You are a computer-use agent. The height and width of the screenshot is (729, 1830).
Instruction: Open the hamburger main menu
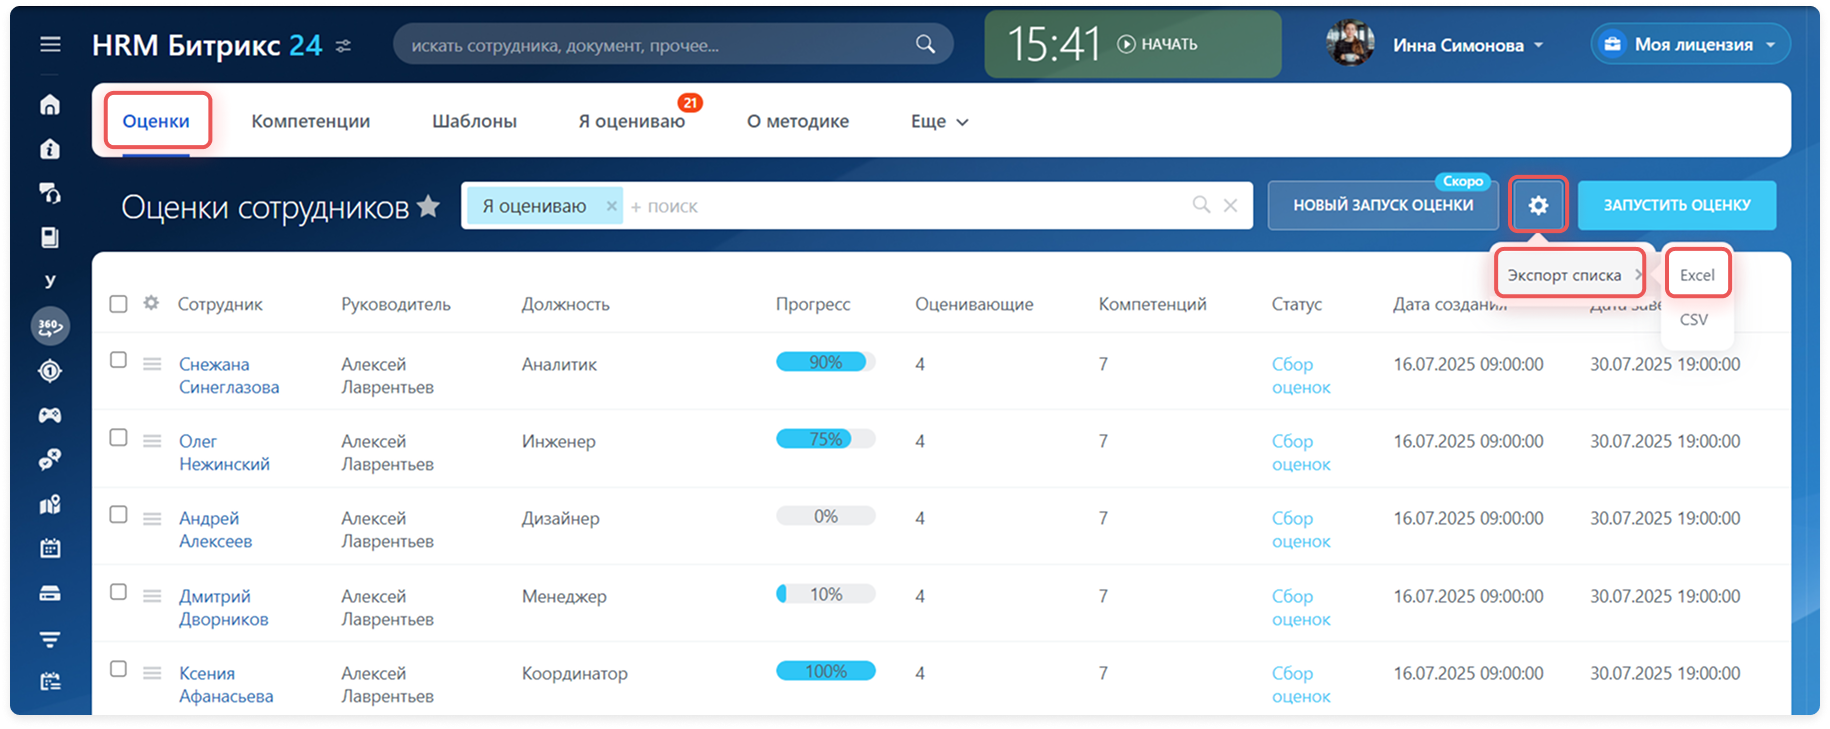(50, 45)
